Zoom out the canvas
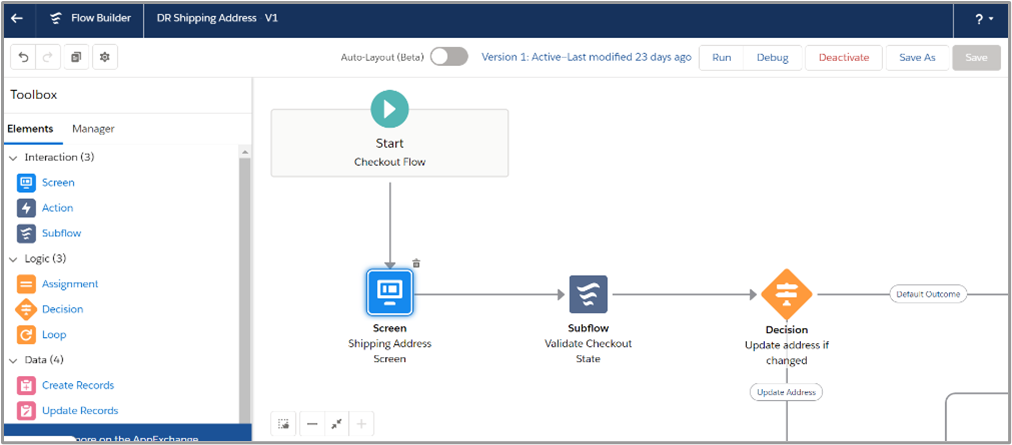The image size is (1012, 445). point(312,424)
